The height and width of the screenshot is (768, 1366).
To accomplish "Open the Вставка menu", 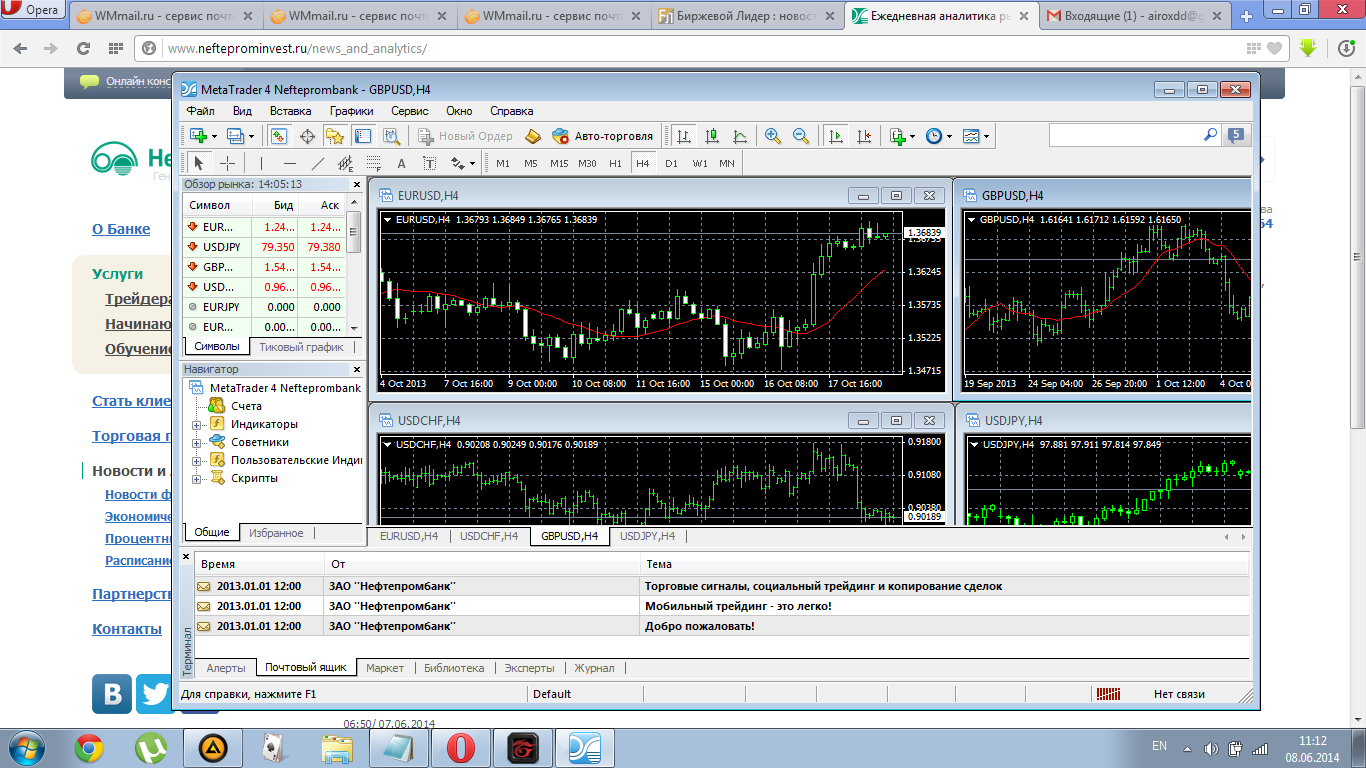I will (290, 111).
